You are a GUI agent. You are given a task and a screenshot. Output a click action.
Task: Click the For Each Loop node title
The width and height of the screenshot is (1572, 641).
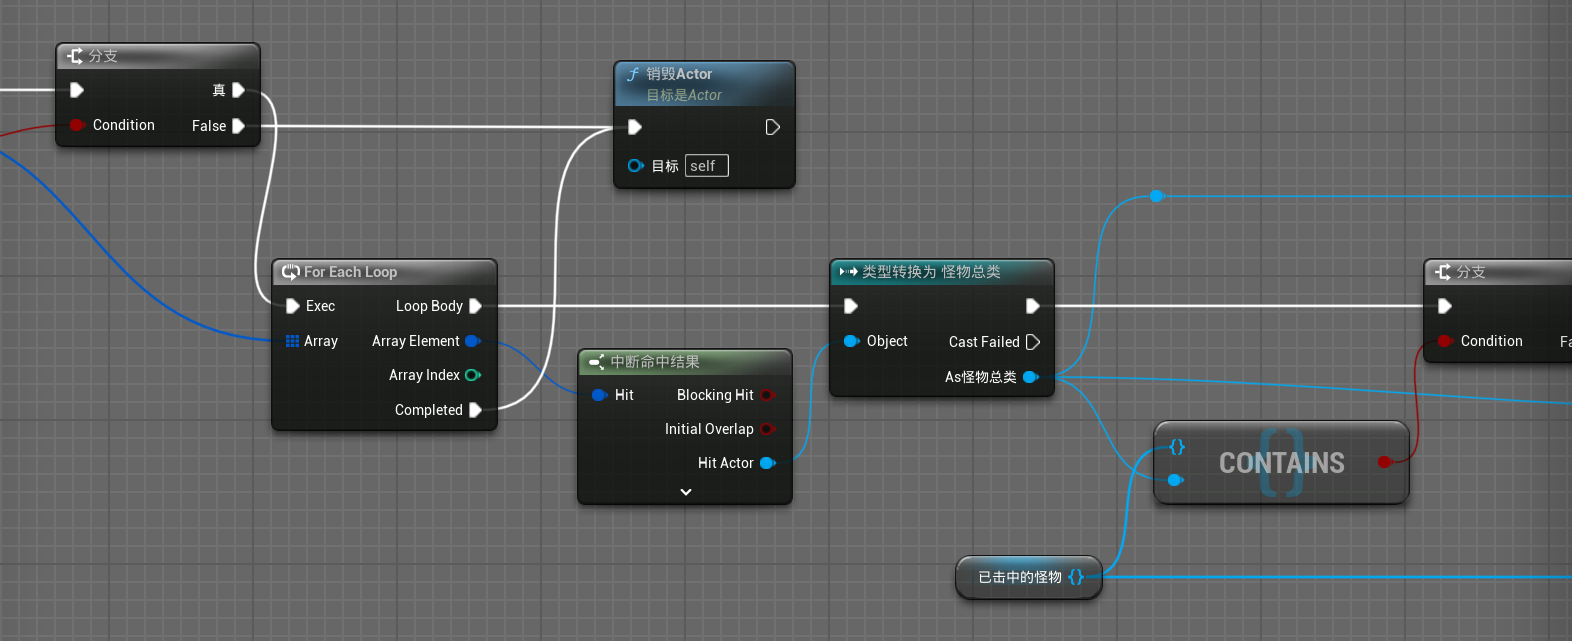[350, 272]
